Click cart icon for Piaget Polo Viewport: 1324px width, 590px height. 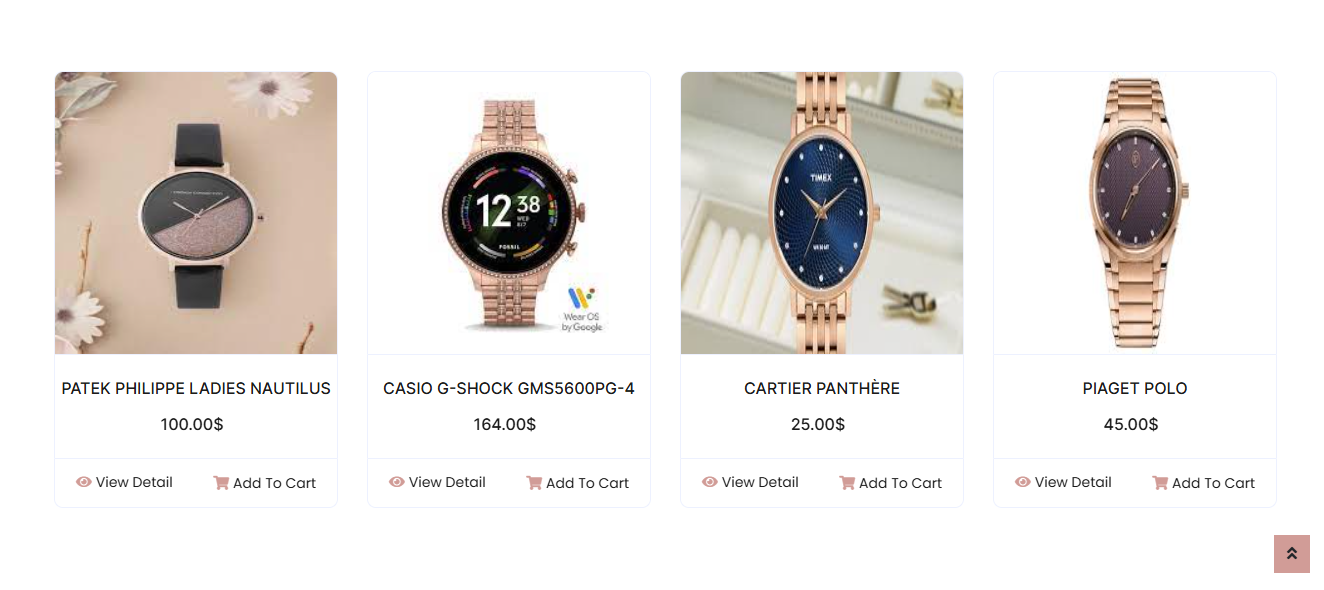click(1160, 483)
